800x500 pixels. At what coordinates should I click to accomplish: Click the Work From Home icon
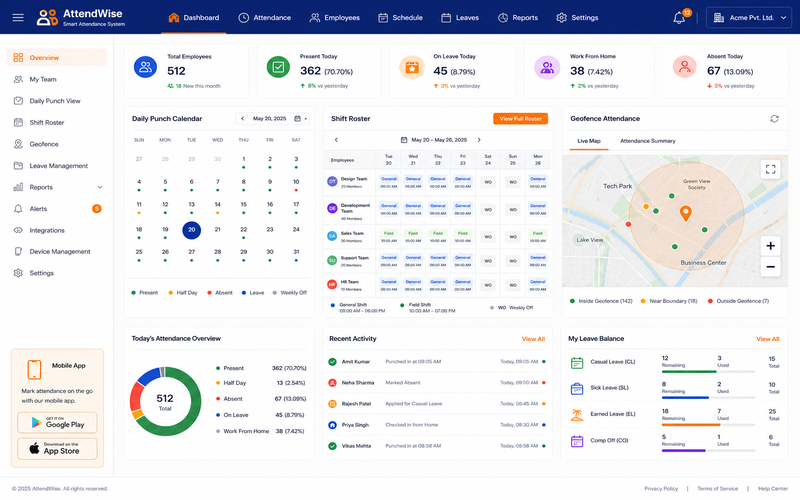(547, 67)
